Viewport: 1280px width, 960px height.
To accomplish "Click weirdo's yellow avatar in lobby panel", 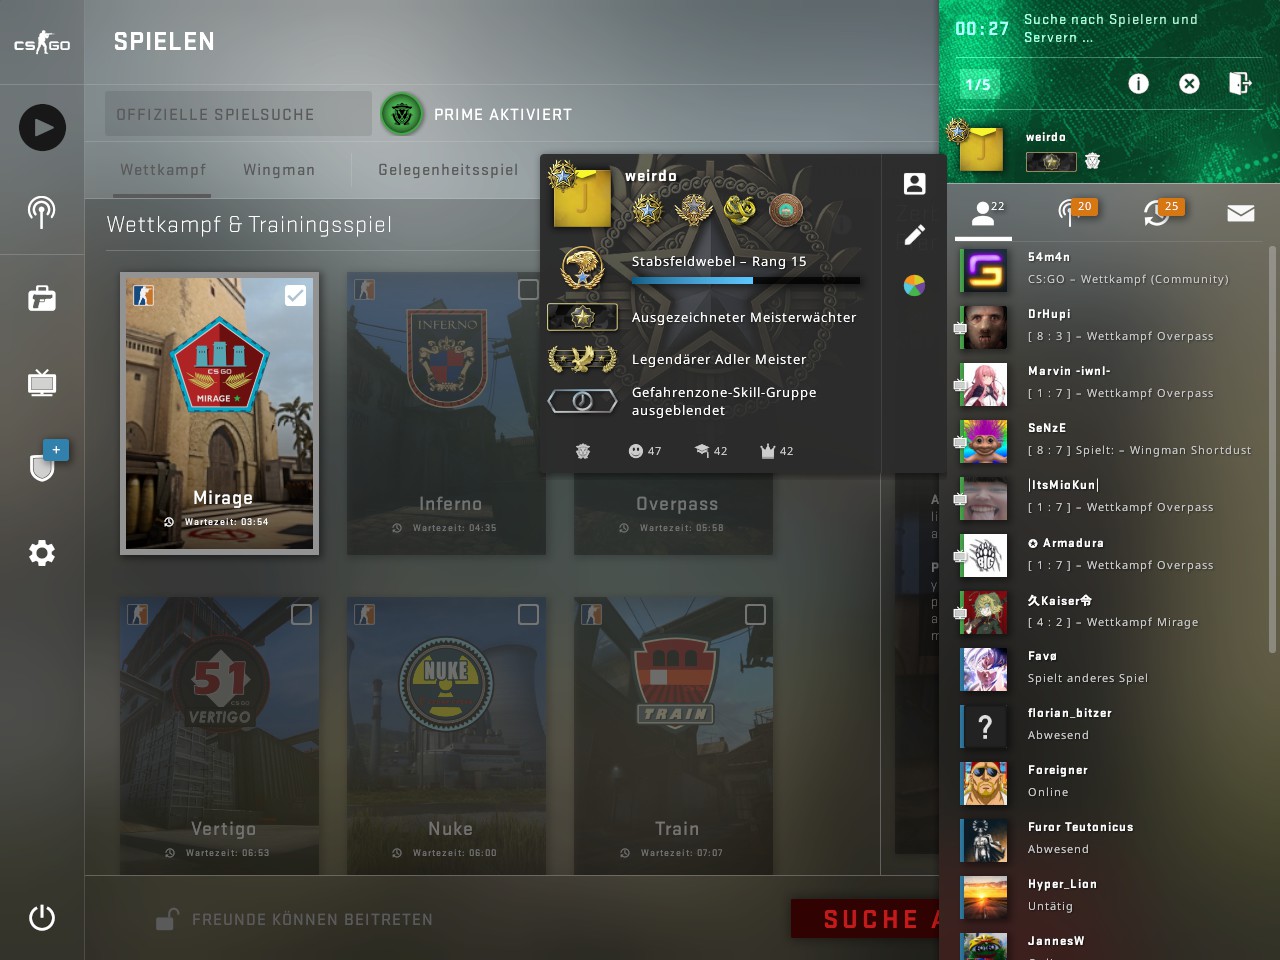I will coord(981,149).
